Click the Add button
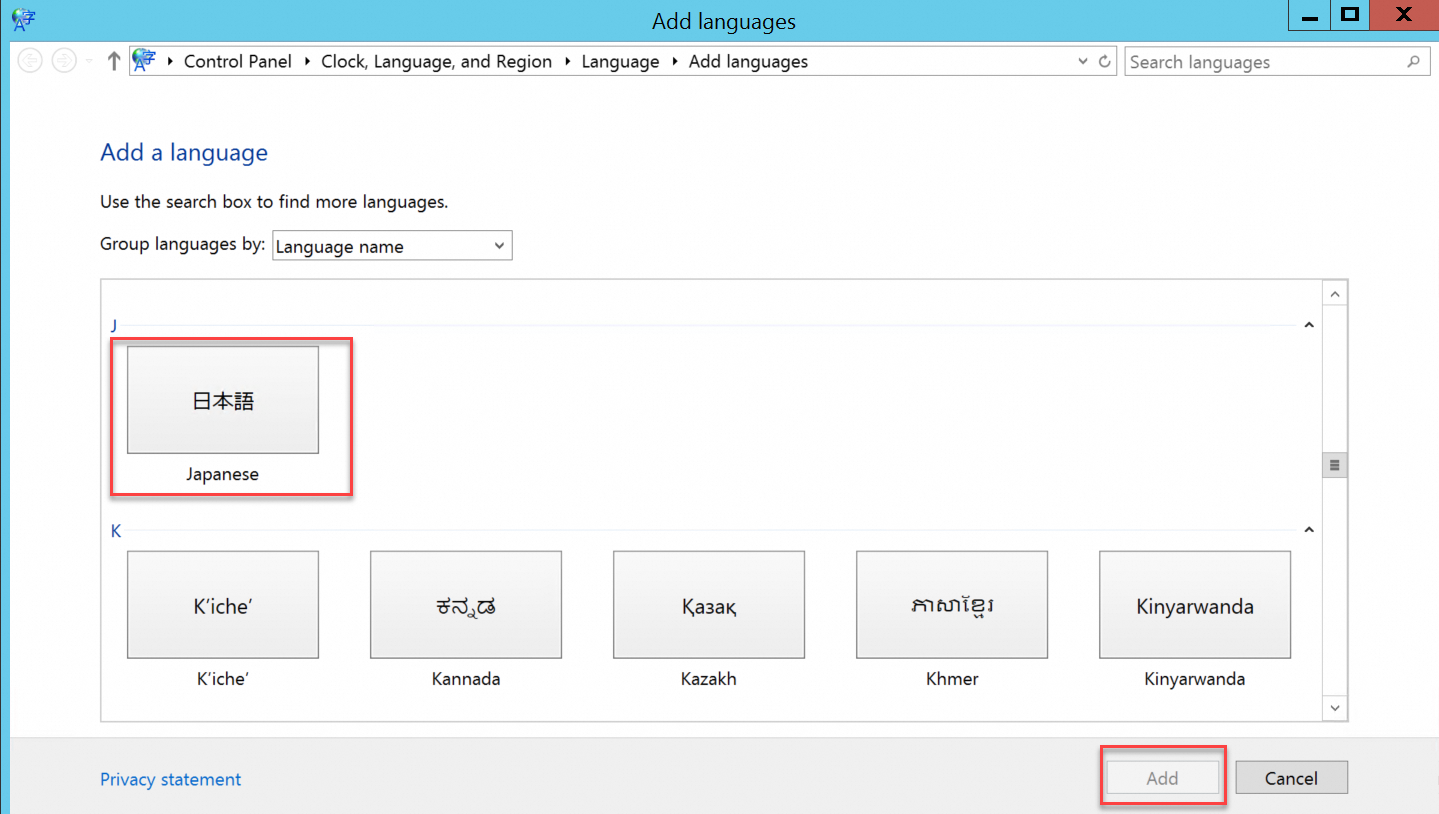This screenshot has width=1439, height=814. 1162,777
